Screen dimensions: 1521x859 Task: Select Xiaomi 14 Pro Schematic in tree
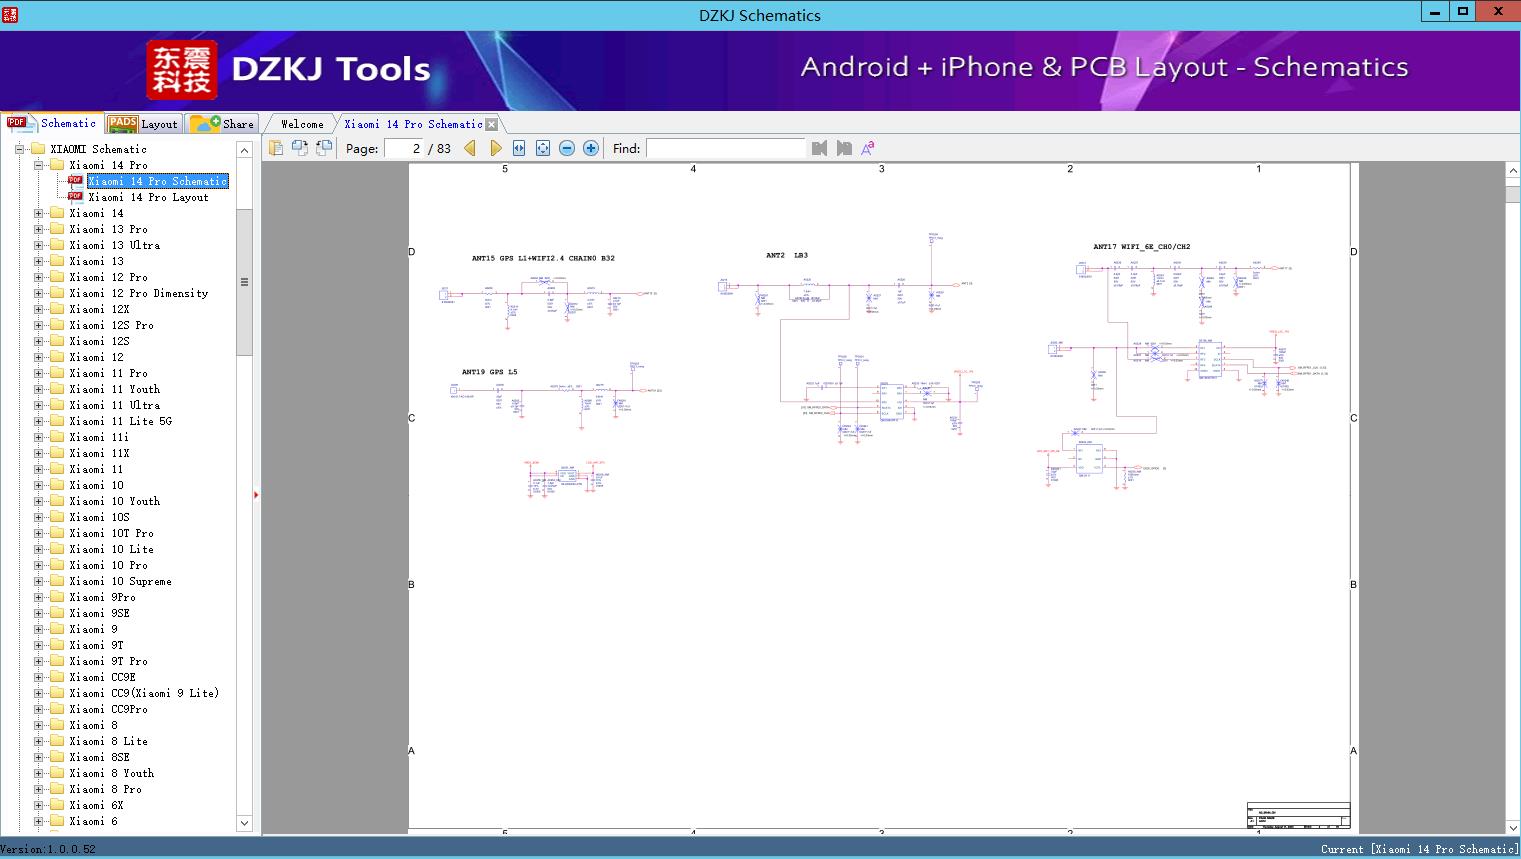coord(158,181)
